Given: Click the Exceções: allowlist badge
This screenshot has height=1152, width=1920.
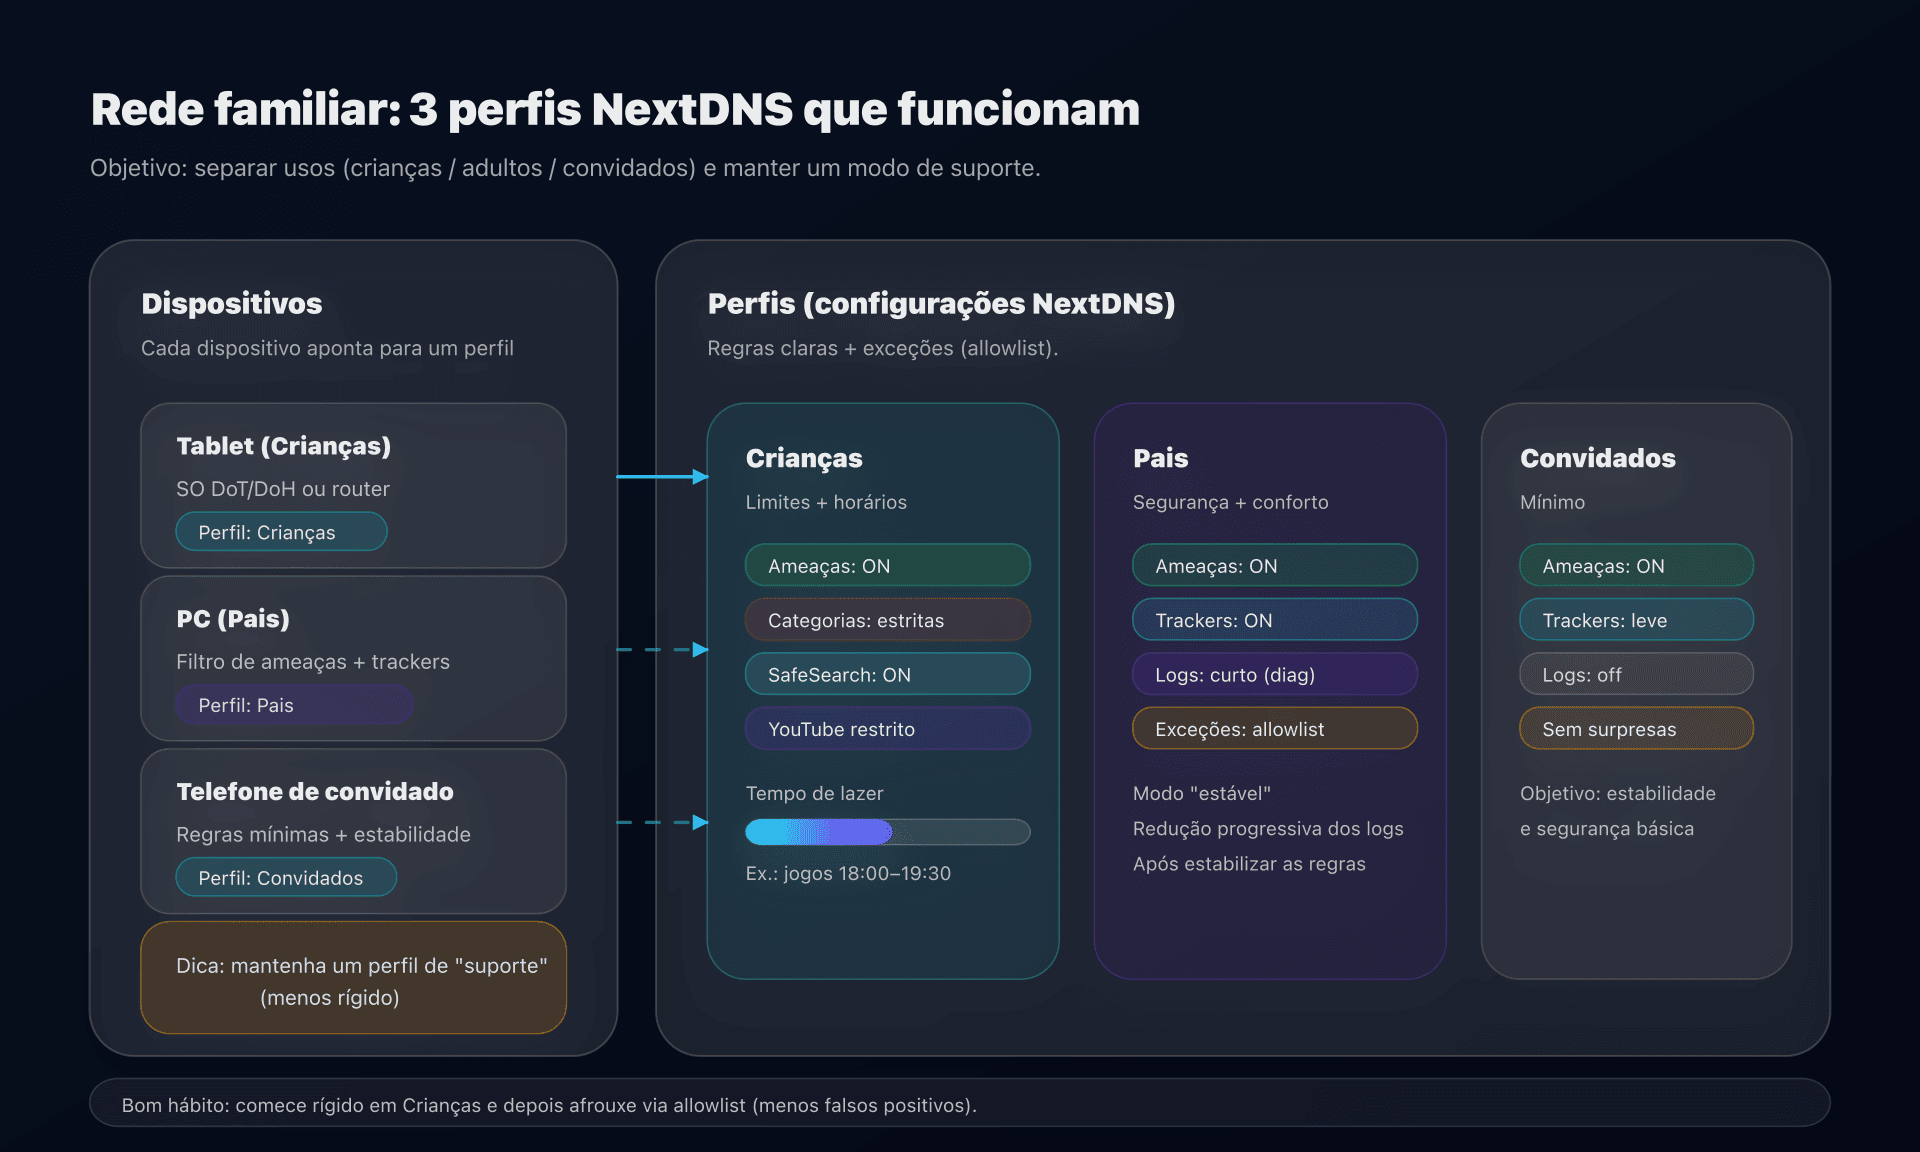Looking at the screenshot, I should [x=1274, y=729].
